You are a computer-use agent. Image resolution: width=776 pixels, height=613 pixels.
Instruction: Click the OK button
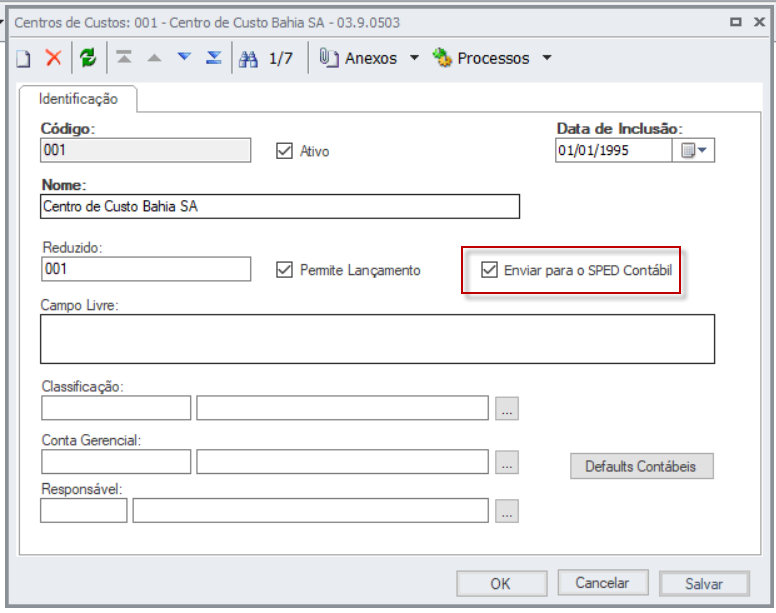point(501,583)
